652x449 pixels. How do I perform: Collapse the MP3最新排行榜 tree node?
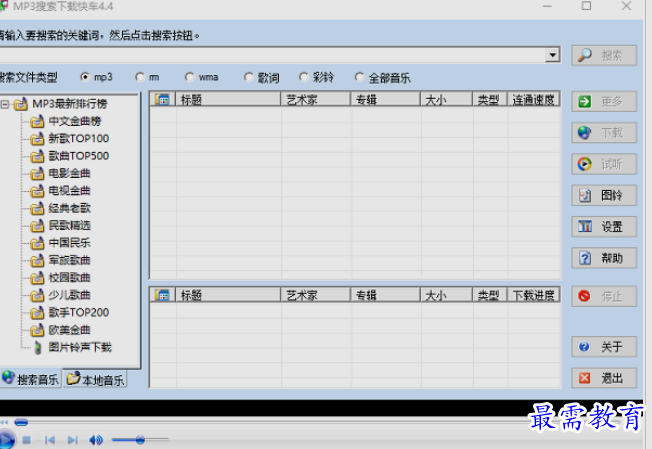point(5,104)
